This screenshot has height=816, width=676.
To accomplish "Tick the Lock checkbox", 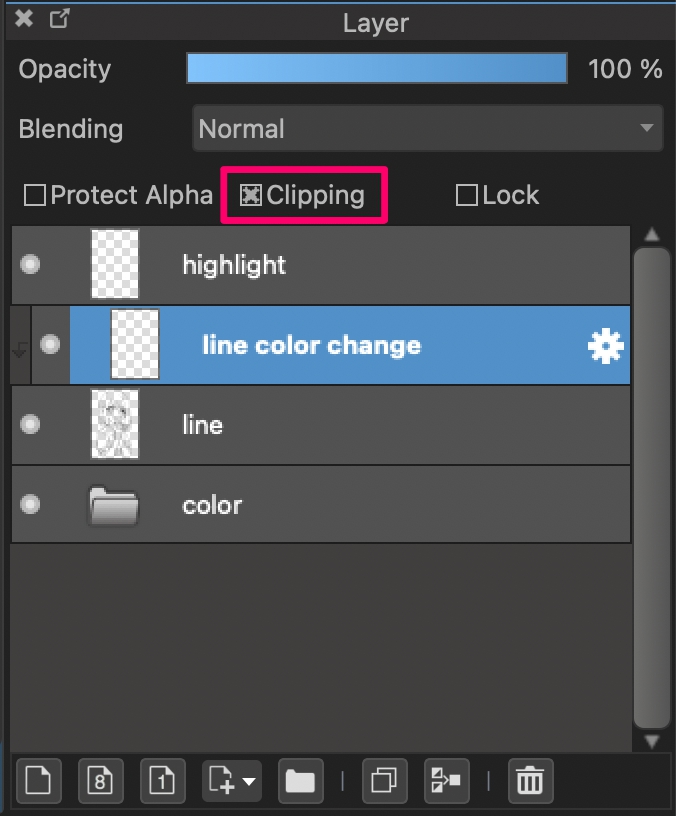I will (466, 195).
